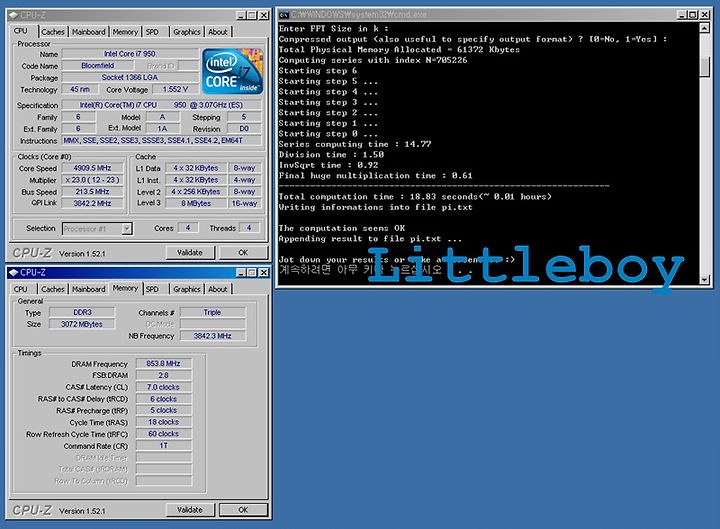Click CAS# Latency value 7.0 clocks
Screen dimensions: 720x529
click(x=164, y=387)
